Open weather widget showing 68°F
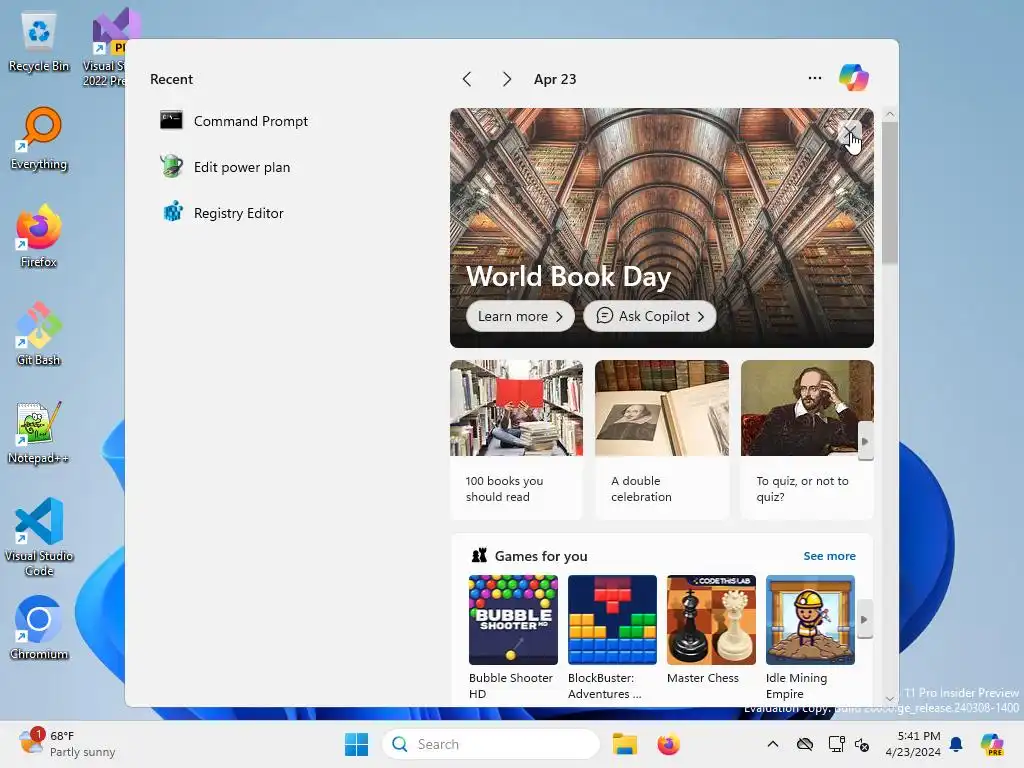 pyautogui.click(x=67, y=744)
